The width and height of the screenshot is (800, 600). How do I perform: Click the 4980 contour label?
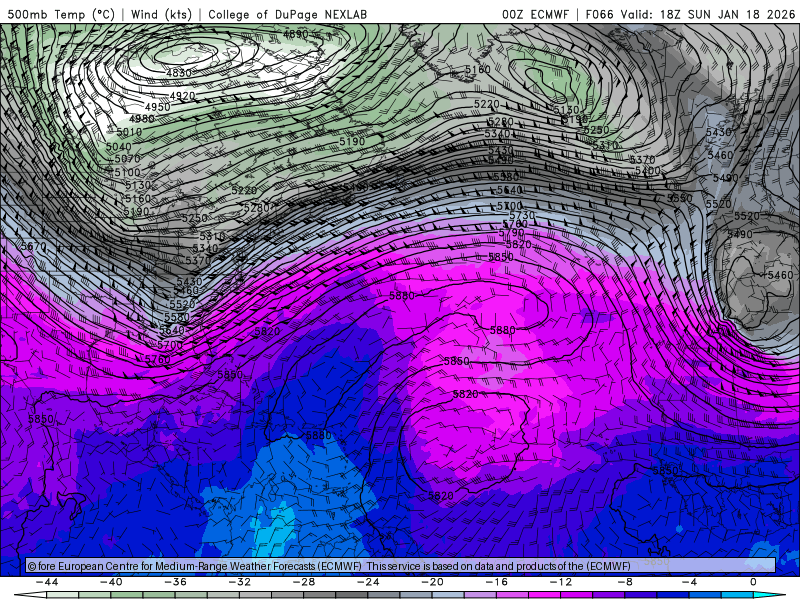pos(142,119)
